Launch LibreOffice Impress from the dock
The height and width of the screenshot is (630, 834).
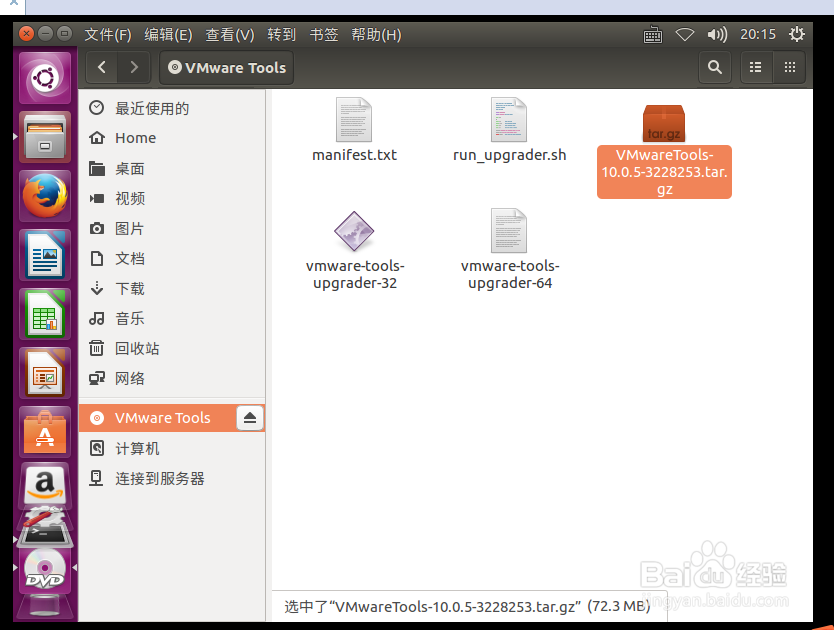pyautogui.click(x=45, y=373)
